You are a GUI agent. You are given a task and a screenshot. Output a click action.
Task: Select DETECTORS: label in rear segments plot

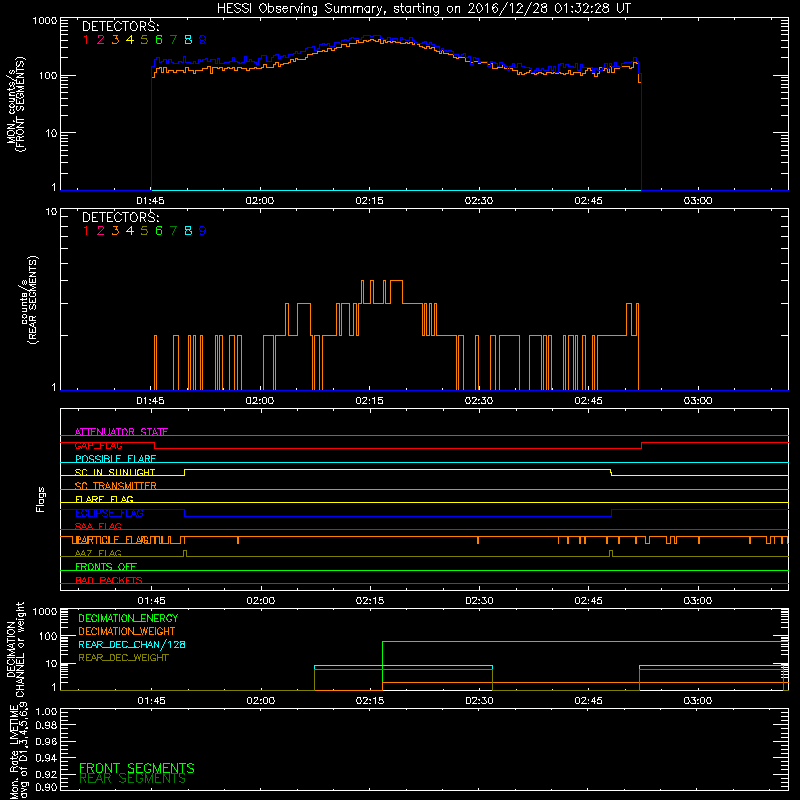pyautogui.click(x=120, y=218)
